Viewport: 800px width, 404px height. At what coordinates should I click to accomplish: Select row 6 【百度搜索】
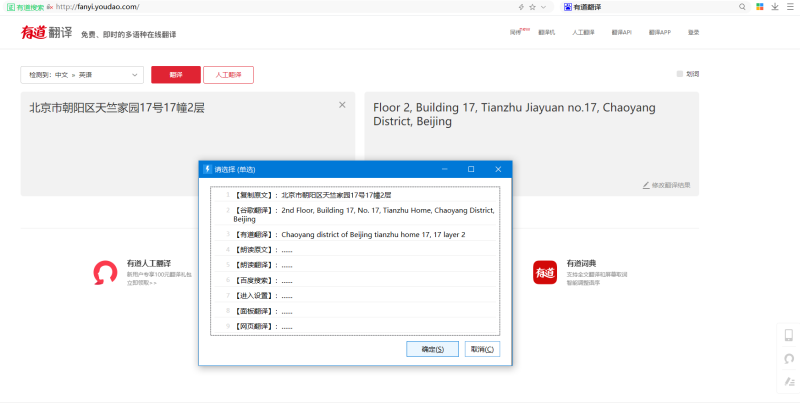pyautogui.click(x=355, y=281)
